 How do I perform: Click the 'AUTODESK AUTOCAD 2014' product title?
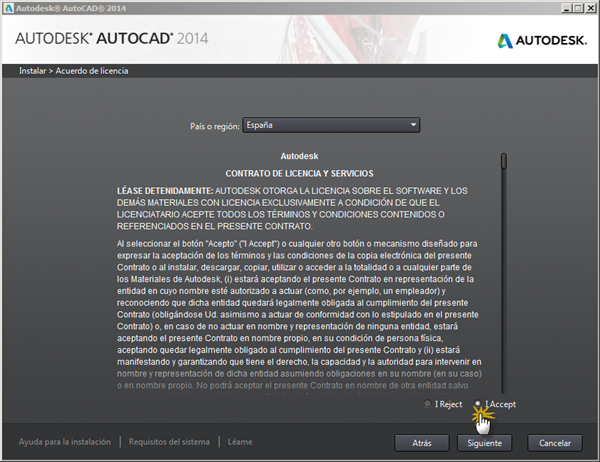(112, 39)
